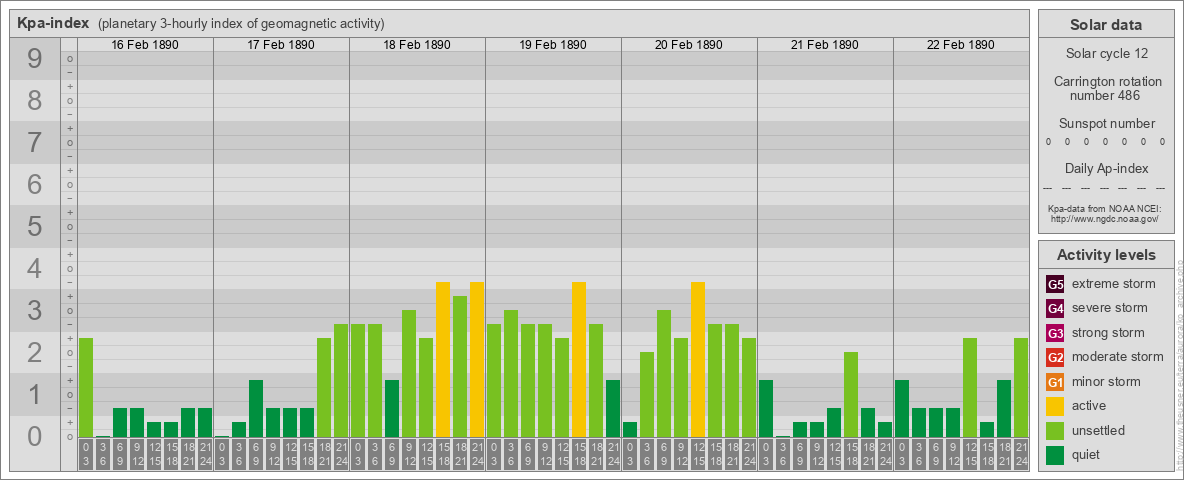
Task: Click the 'moderate storm' legend label
Action: [x=1118, y=356]
